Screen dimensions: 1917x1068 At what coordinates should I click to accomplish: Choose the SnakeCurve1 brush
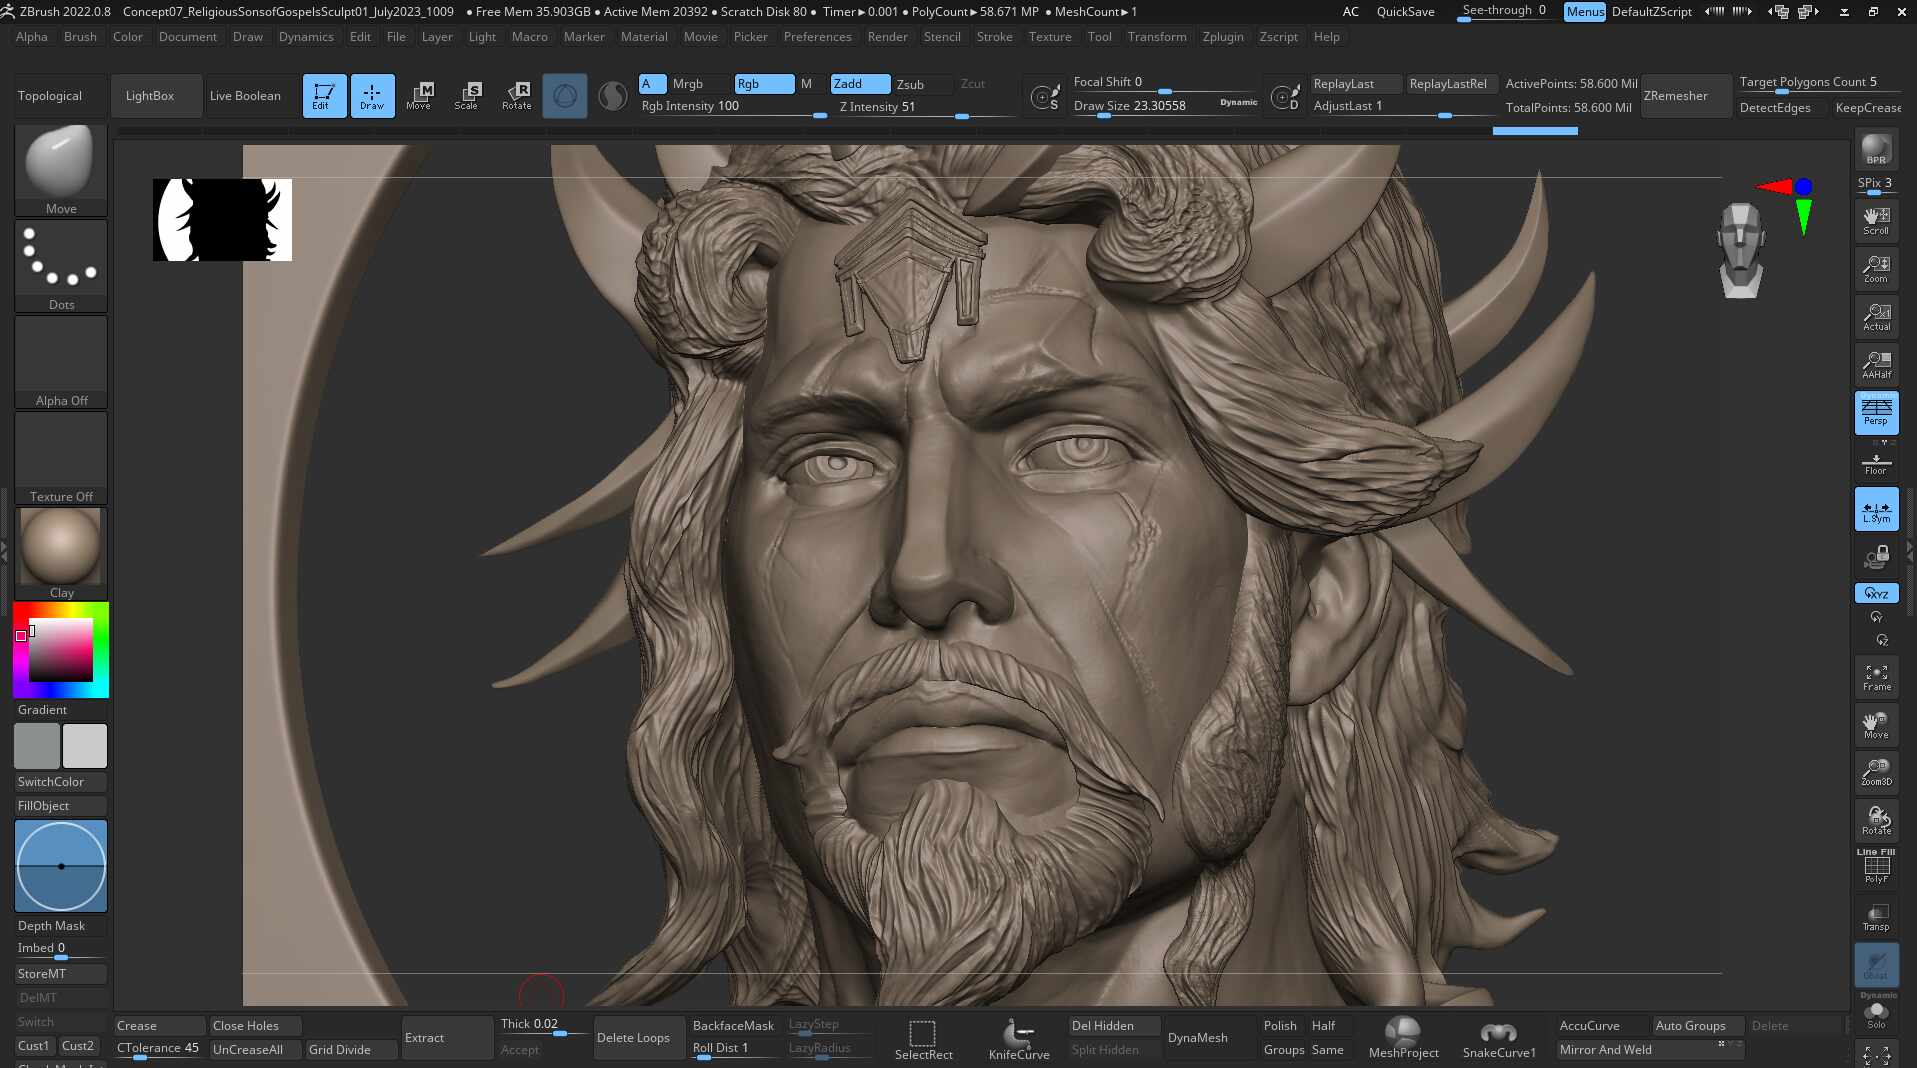(x=1498, y=1038)
